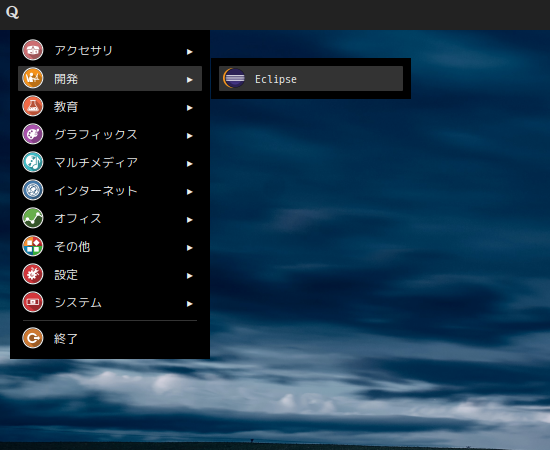Expand the 教育 submenu arrow
The height and width of the screenshot is (450, 550).
[190, 108]
